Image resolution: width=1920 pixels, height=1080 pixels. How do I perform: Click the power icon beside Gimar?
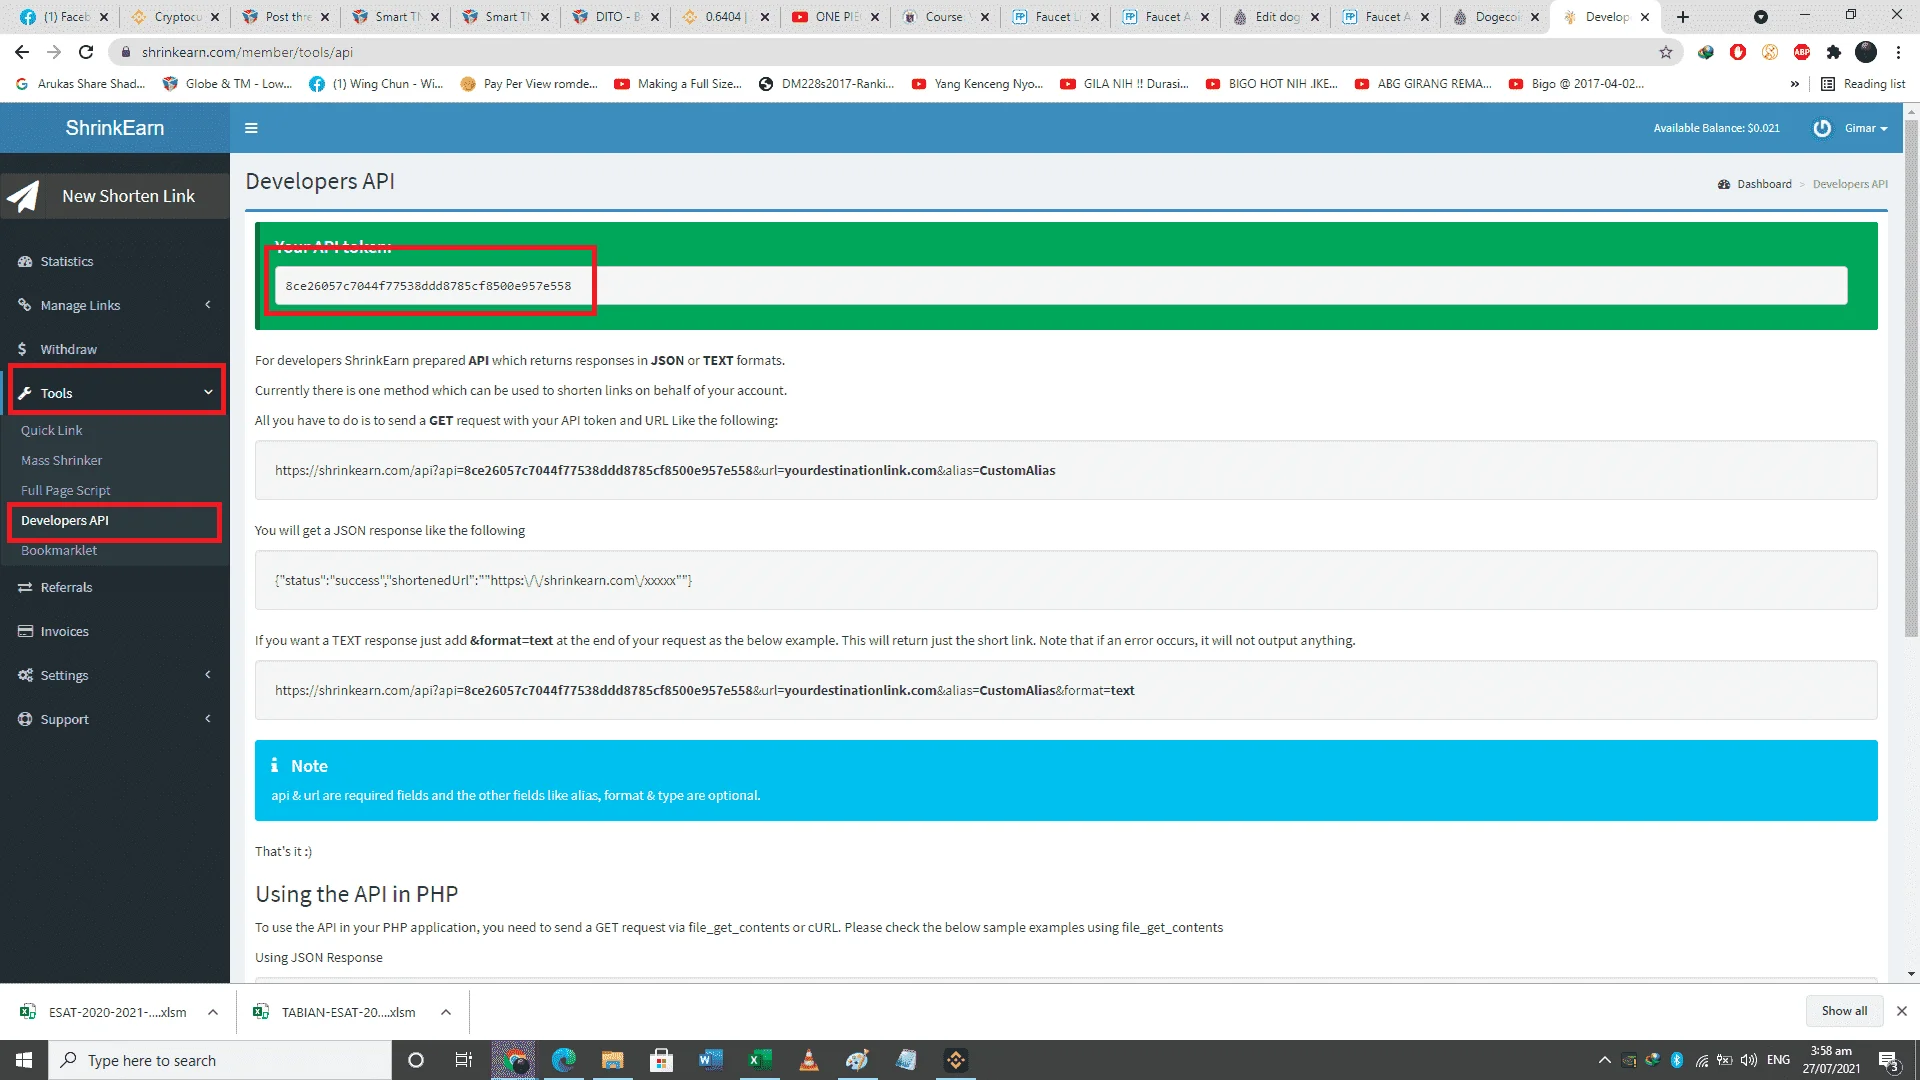[1822, 128]
